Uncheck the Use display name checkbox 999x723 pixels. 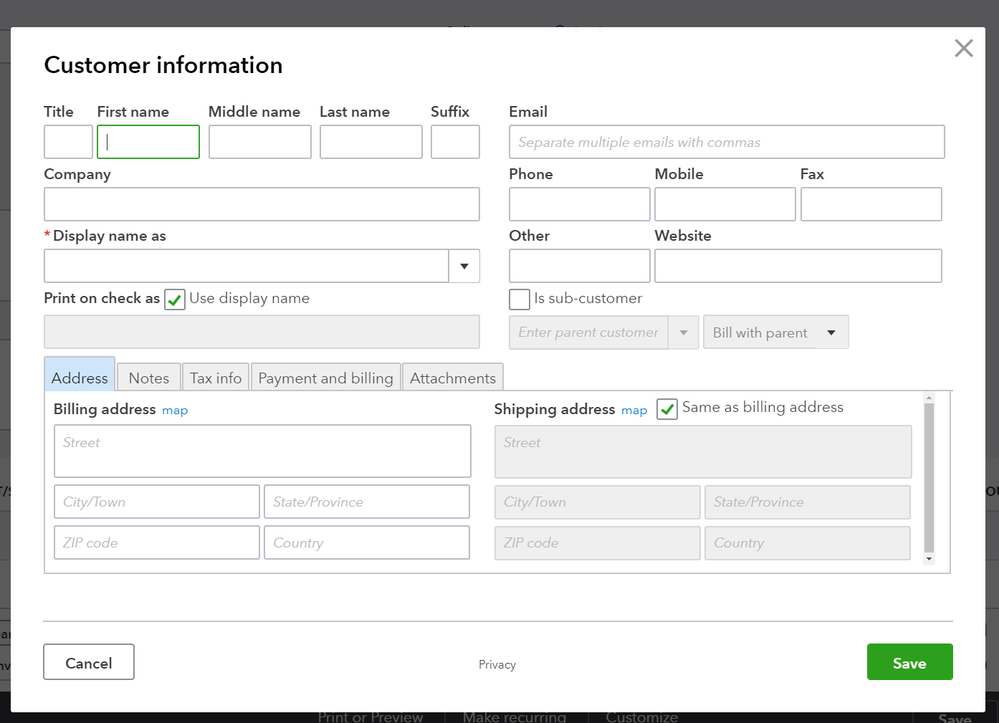point(175,299)
